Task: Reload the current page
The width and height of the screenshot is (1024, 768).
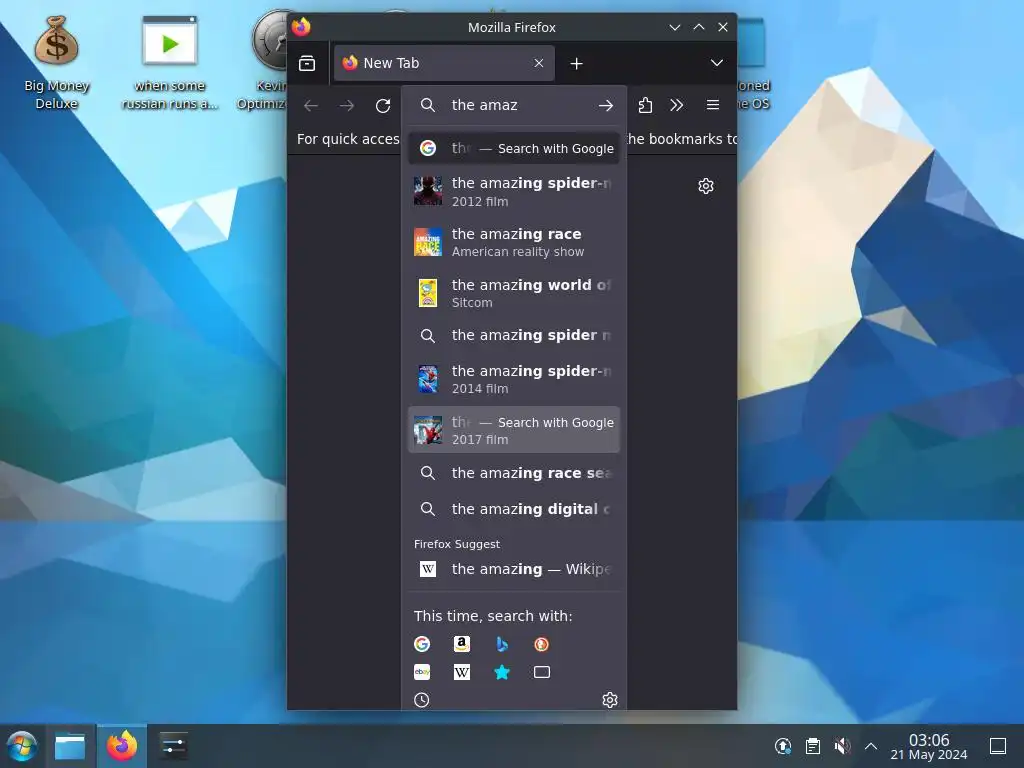Action: [x=383, y=105]
